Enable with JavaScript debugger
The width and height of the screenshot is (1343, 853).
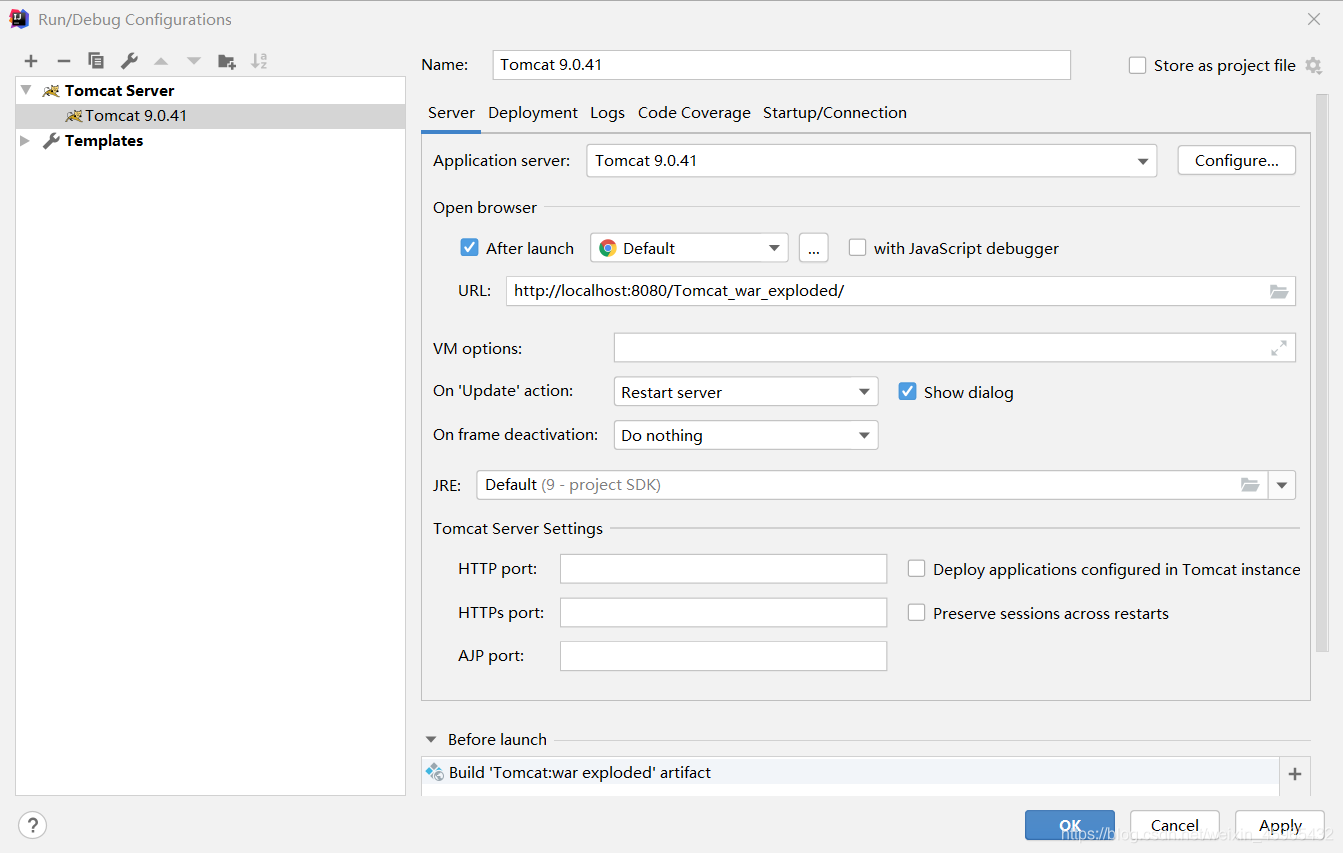(x=857, y=248)
